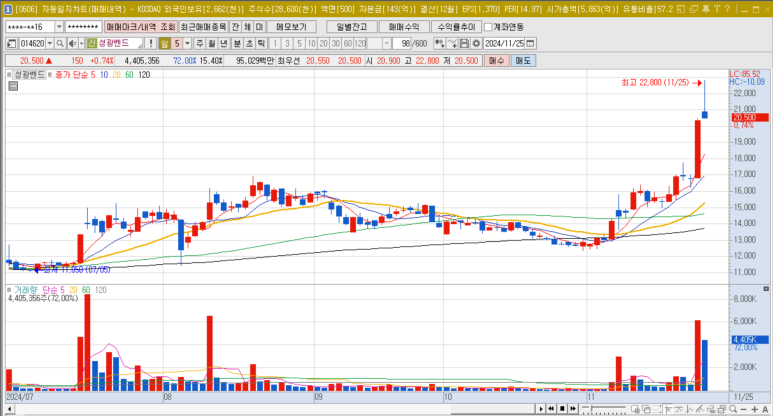Image resolution: width=773 pixels, height=416 pixels.
Task: Stop the chart replay
Action: (562, 409)
